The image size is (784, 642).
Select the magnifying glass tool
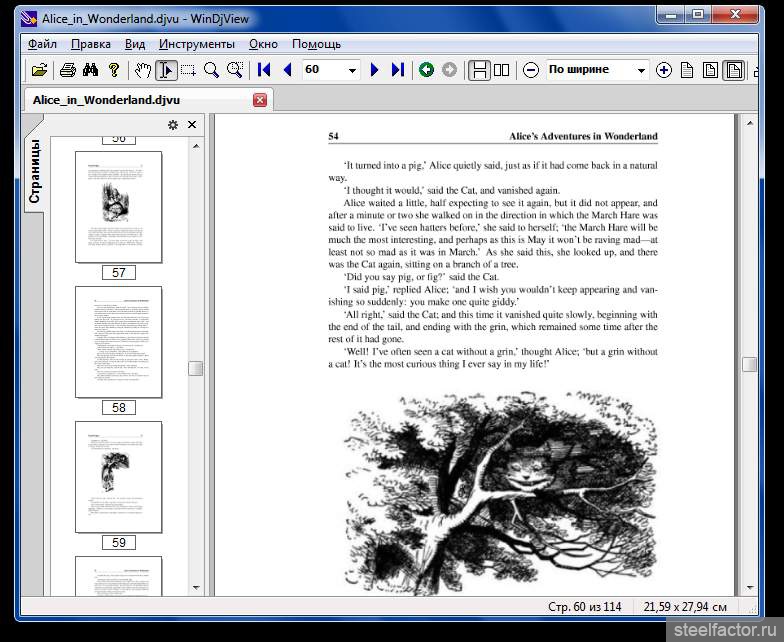(212, 70)
